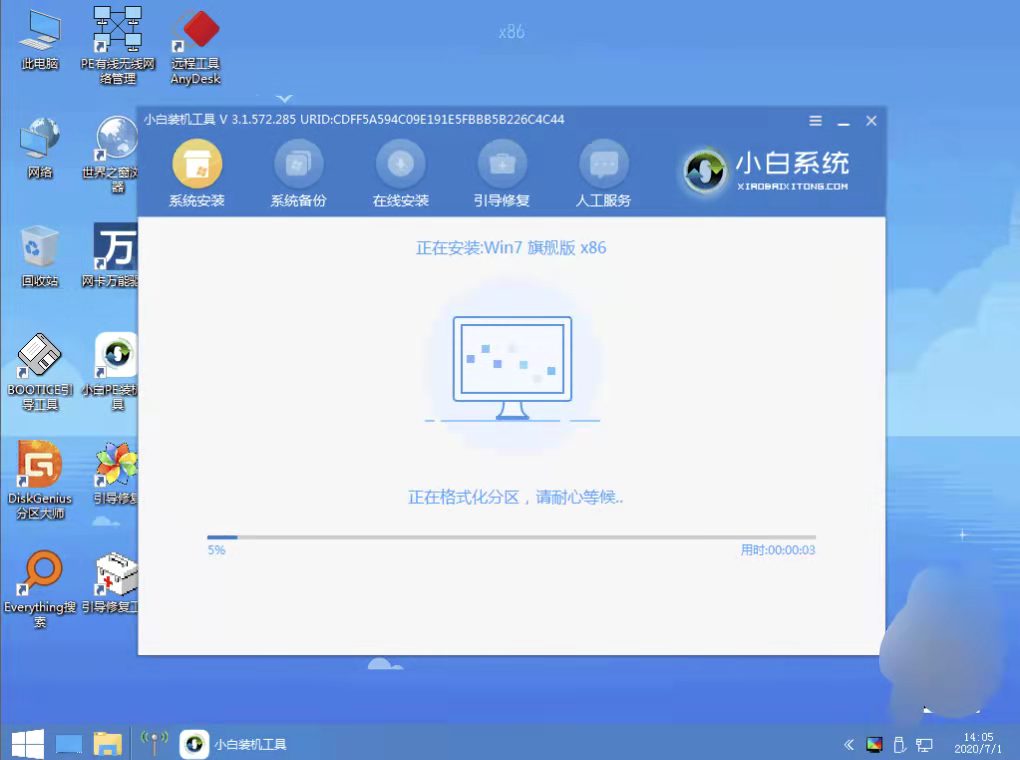Select the 系统安装 (System Install) tab

196,172
